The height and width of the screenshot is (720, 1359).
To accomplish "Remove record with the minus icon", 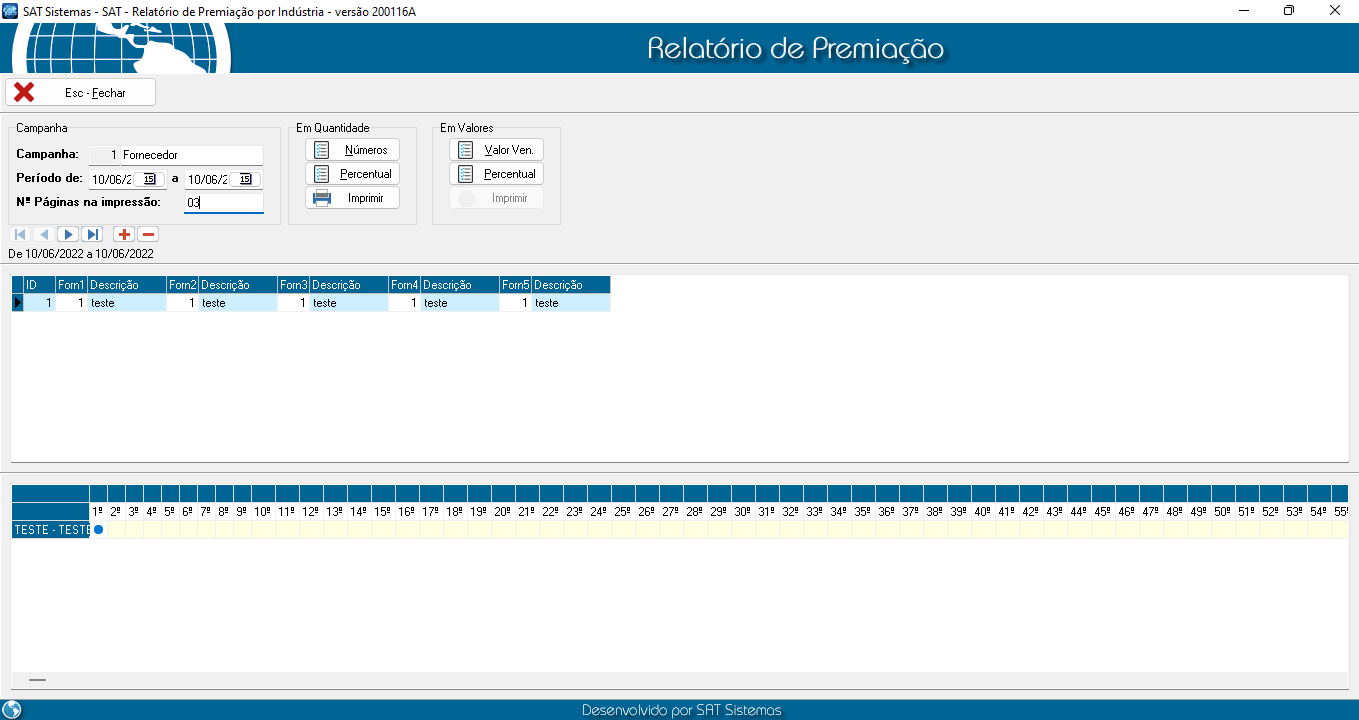I will 148,234.
